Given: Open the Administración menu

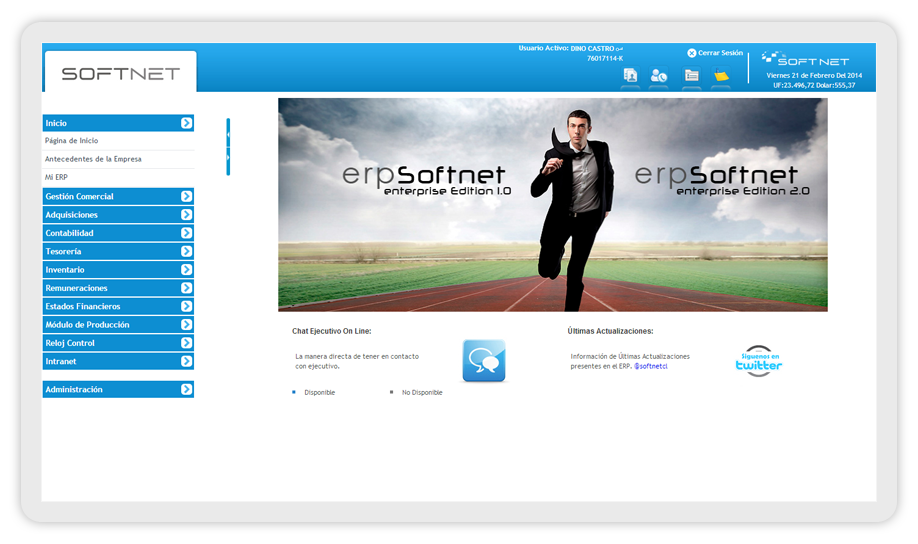Looking at the screenshot, I should [x=118, y=389].
